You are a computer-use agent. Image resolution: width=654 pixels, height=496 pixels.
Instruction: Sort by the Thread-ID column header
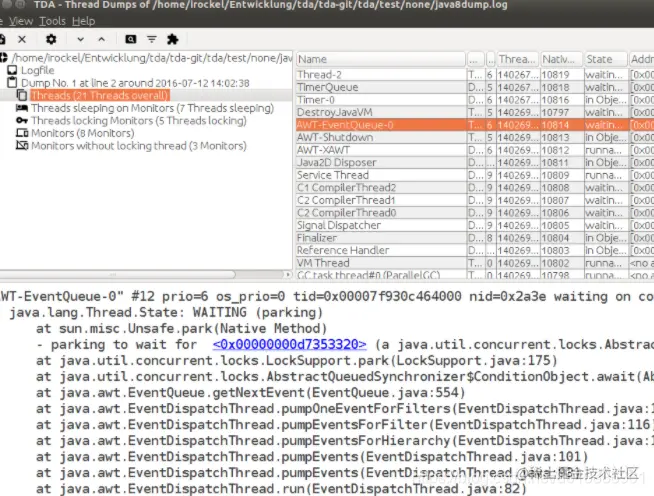(517, 59)
